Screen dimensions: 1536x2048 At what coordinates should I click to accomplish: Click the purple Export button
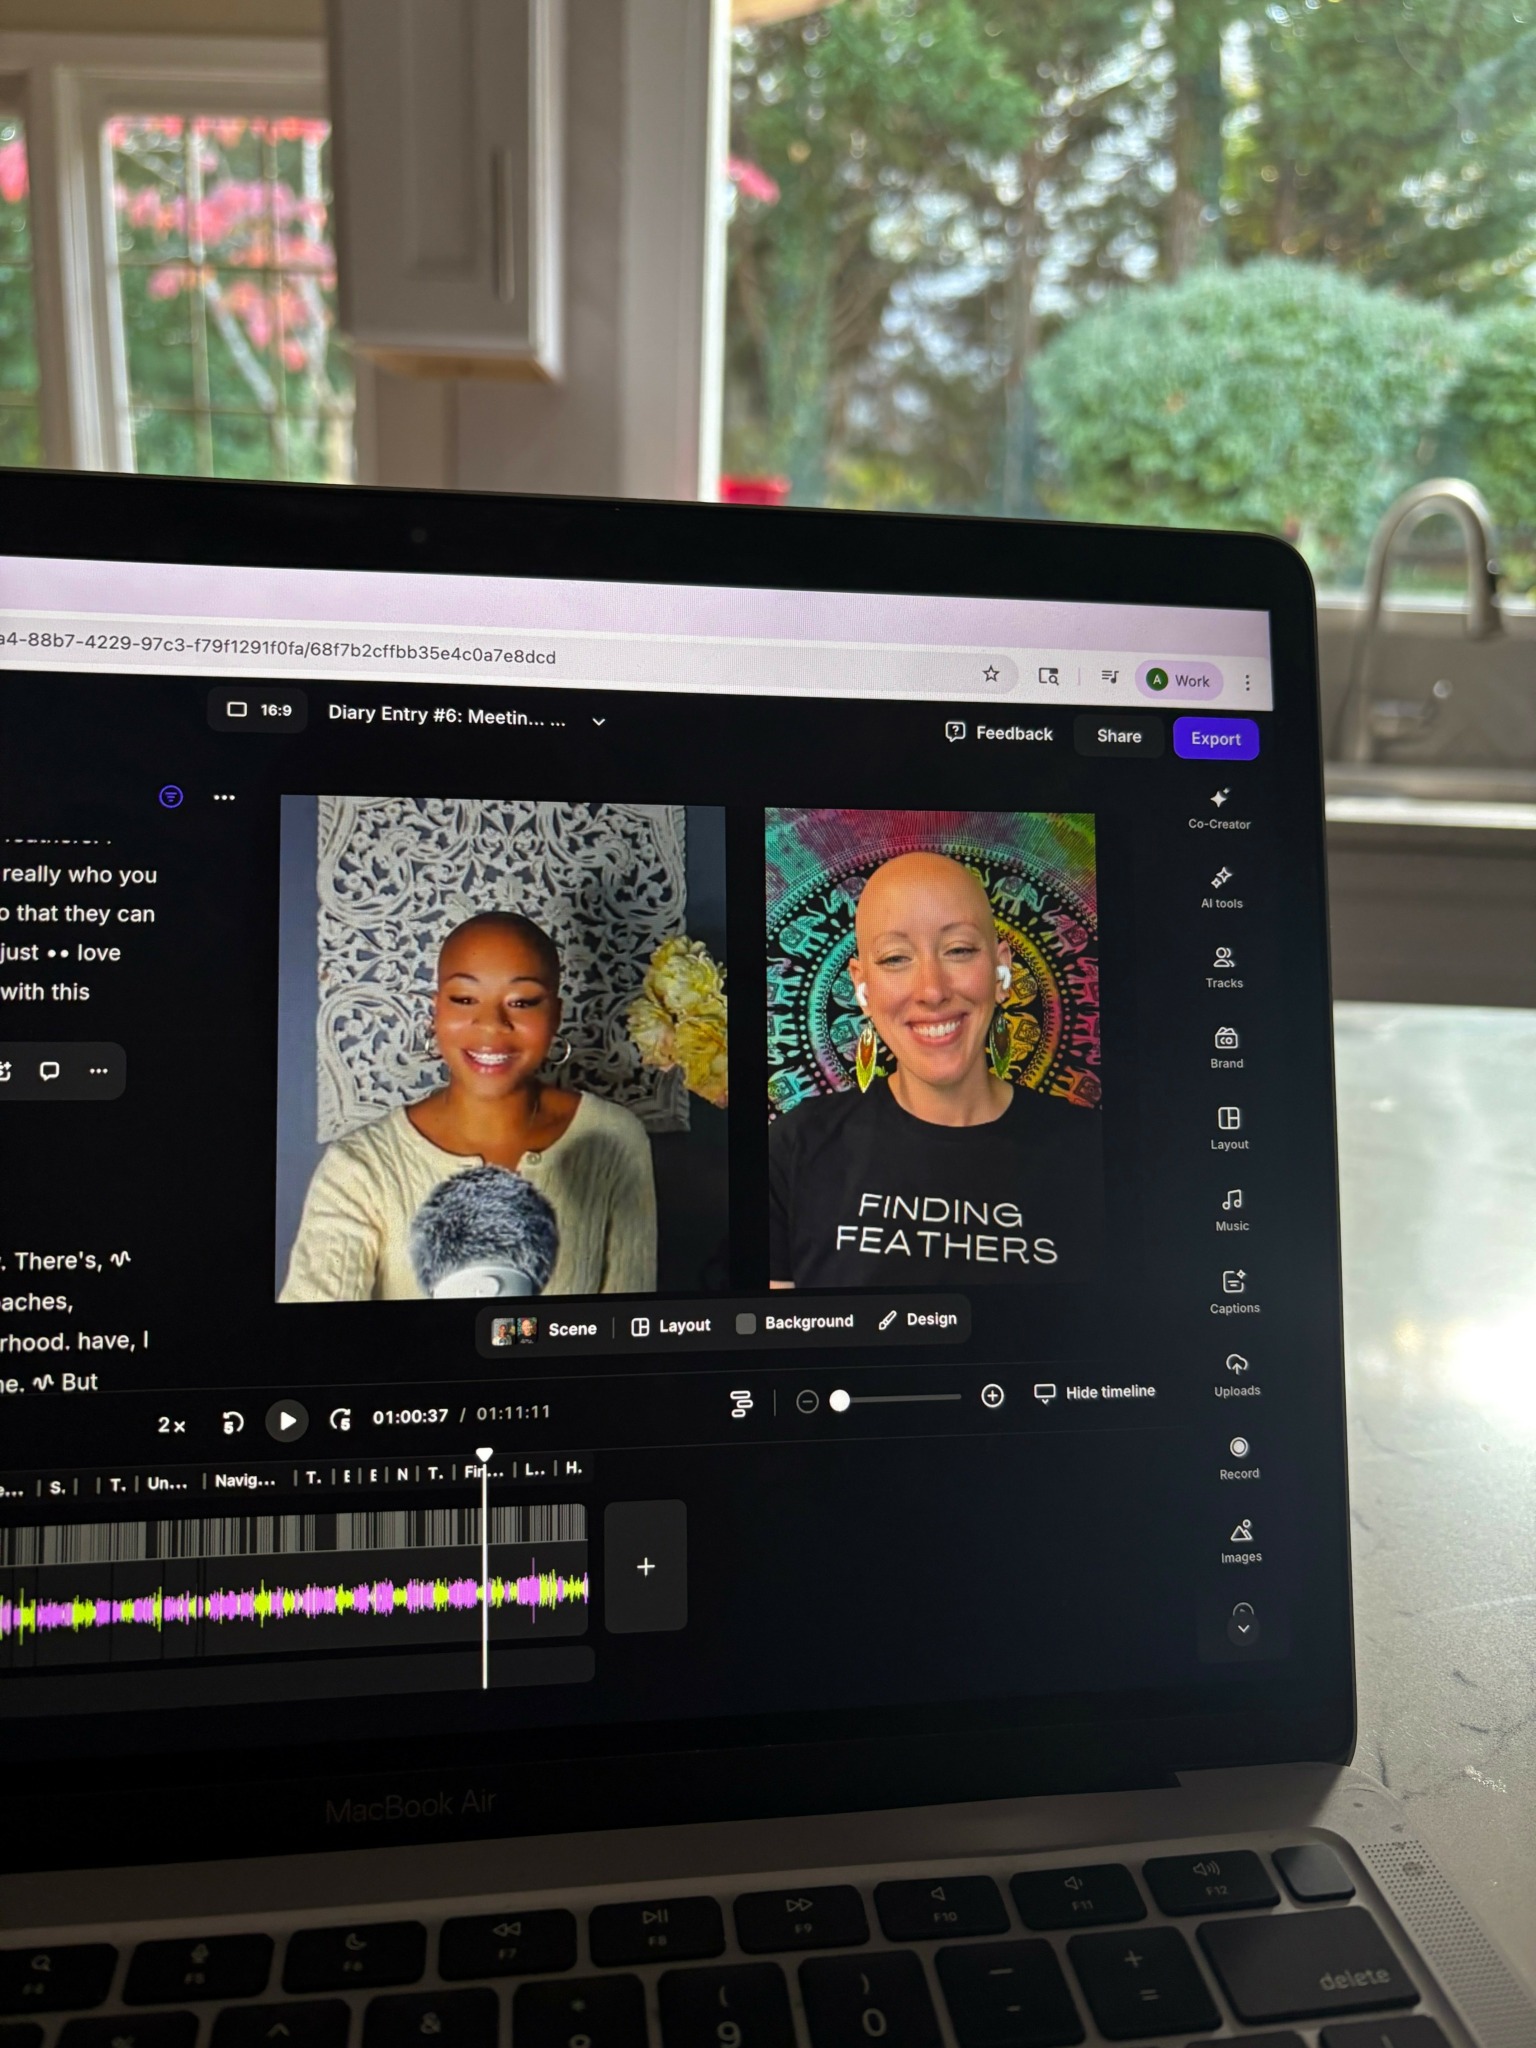click(1215, 739)
